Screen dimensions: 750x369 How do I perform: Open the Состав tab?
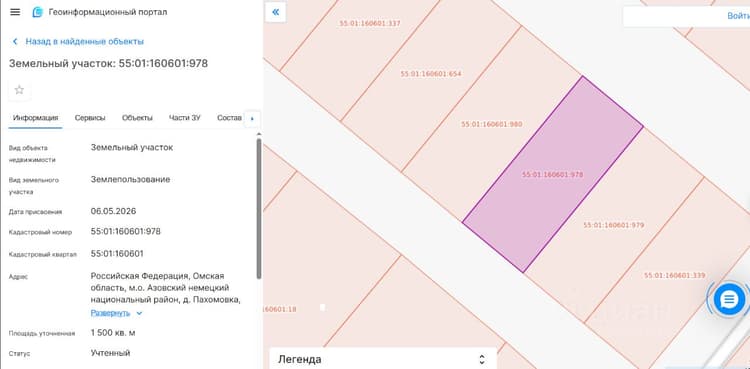229,118
